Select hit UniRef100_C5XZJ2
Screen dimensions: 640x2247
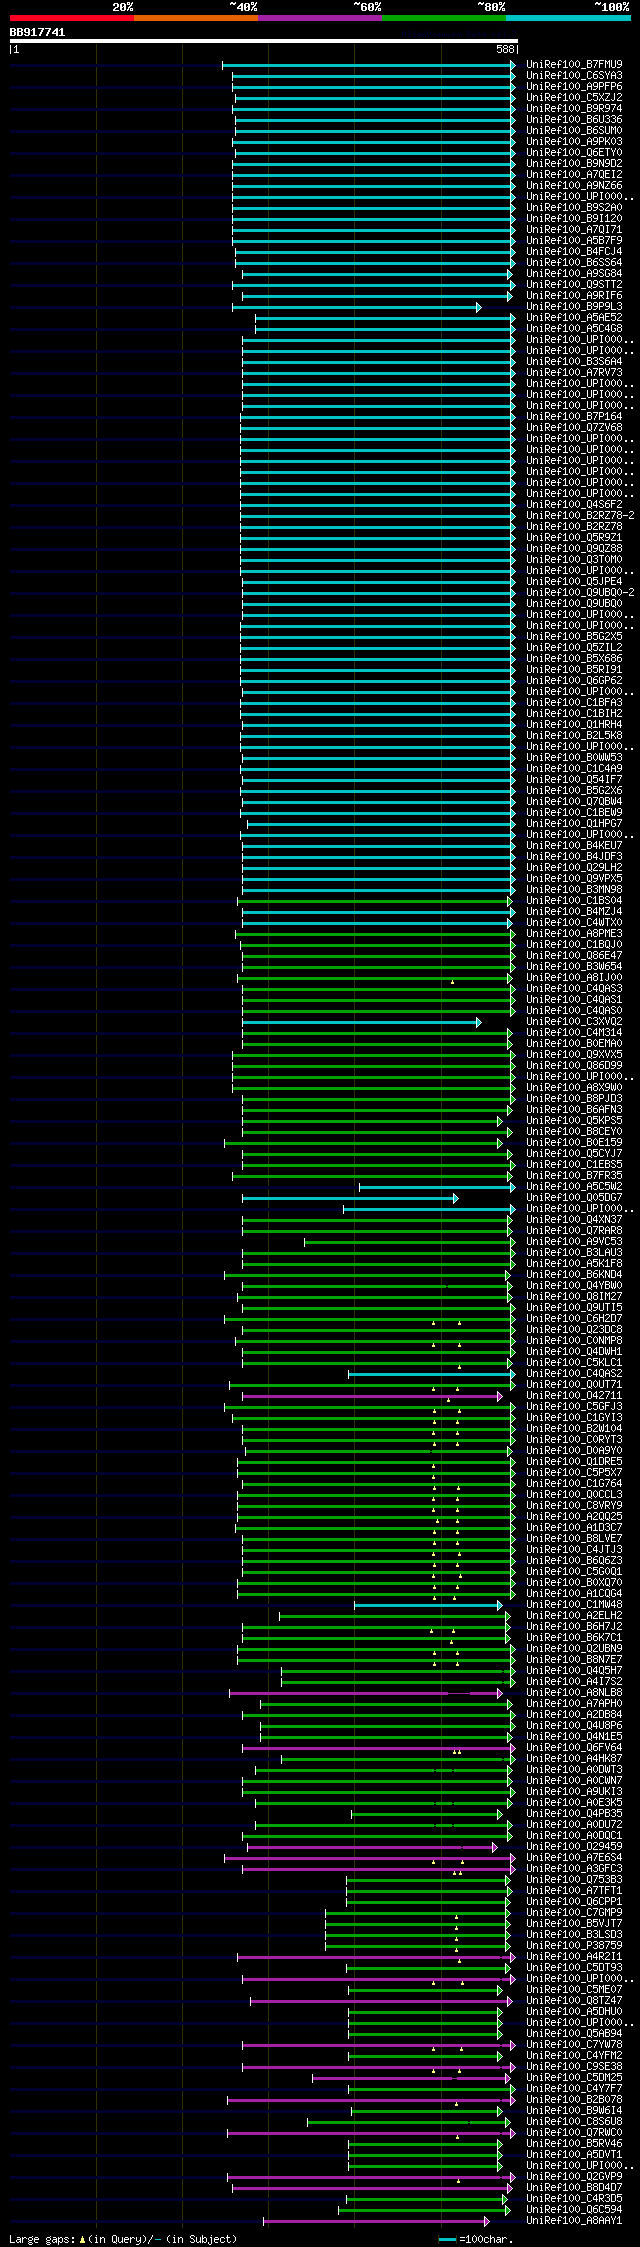pyautogui.click(x=574, y=97)
